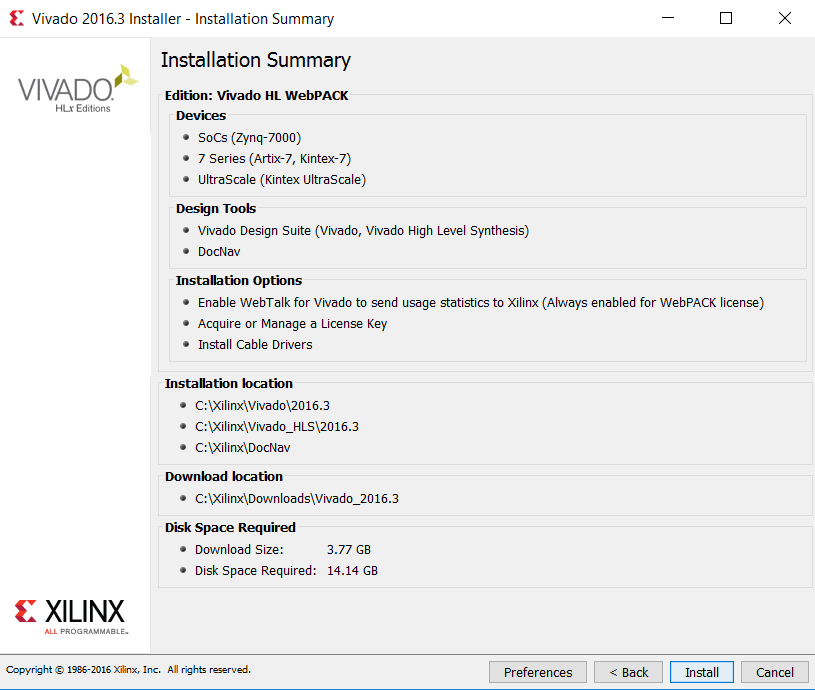The image size is (815, 690).
Task: Click the Xilinx All Programmable logo
Action: [70, 617]
